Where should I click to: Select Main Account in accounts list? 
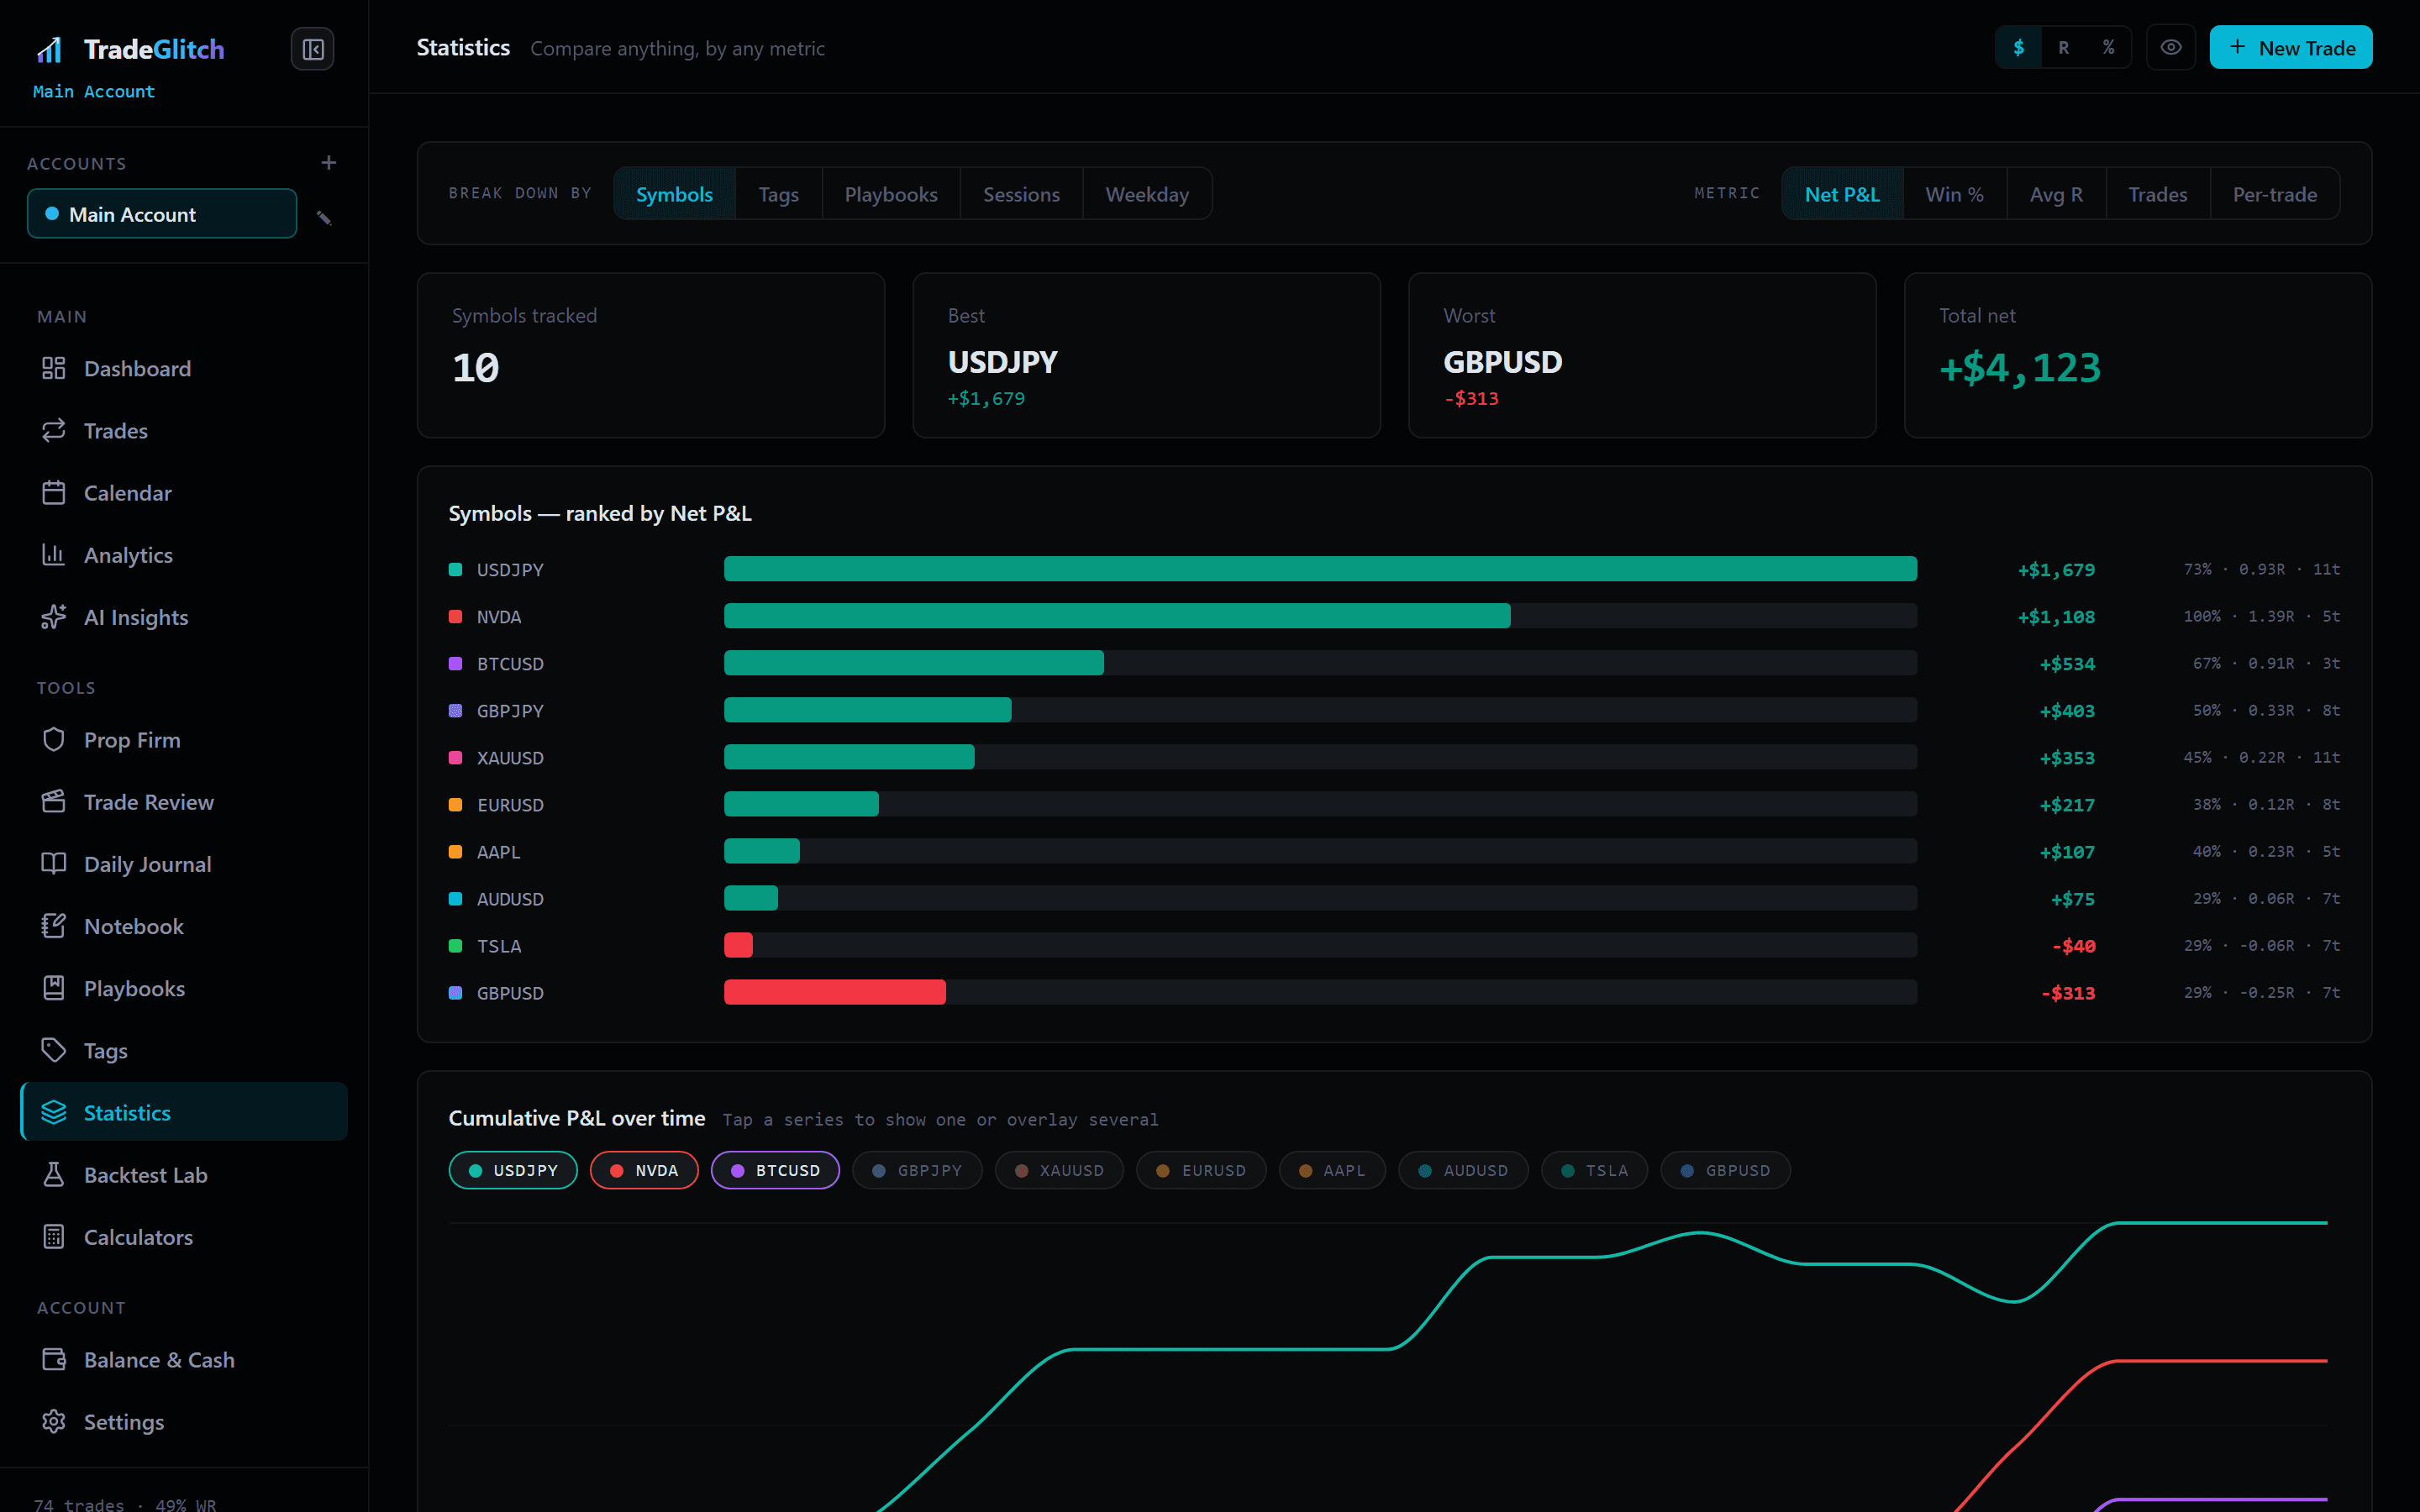[162, 214]
